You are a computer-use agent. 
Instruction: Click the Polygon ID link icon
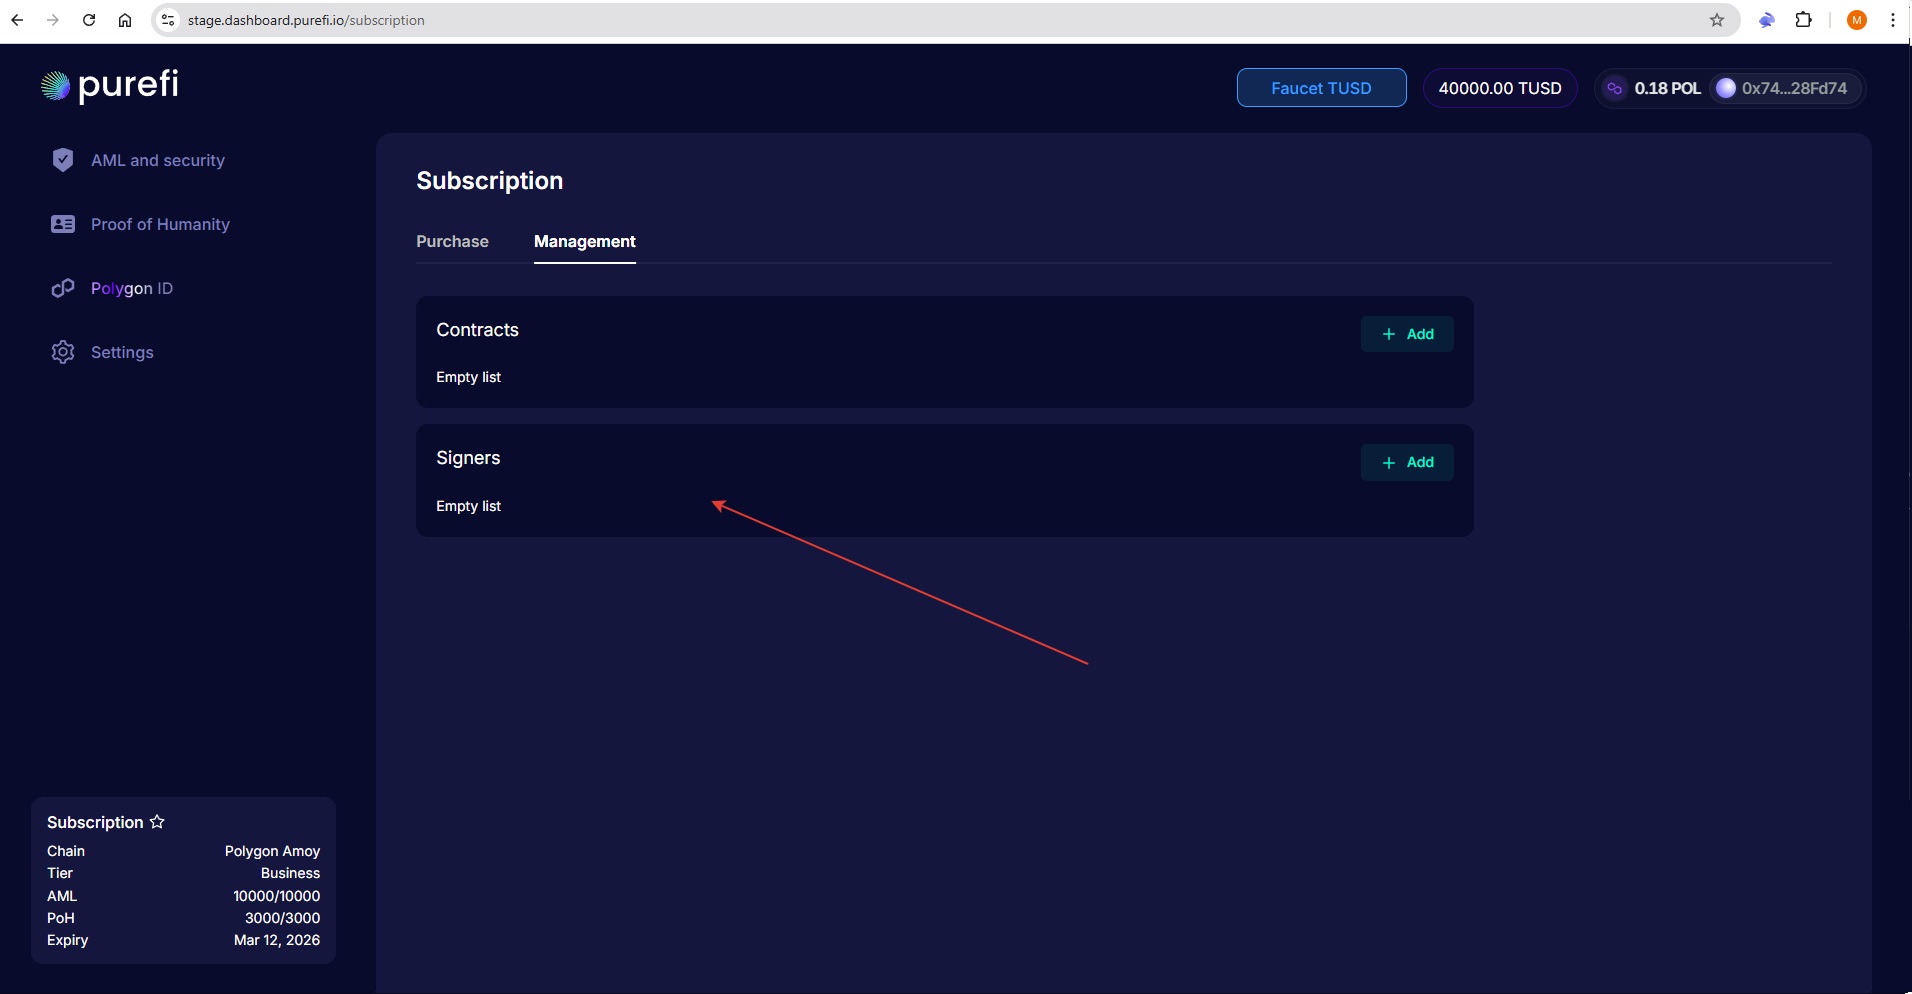point(63,288)
